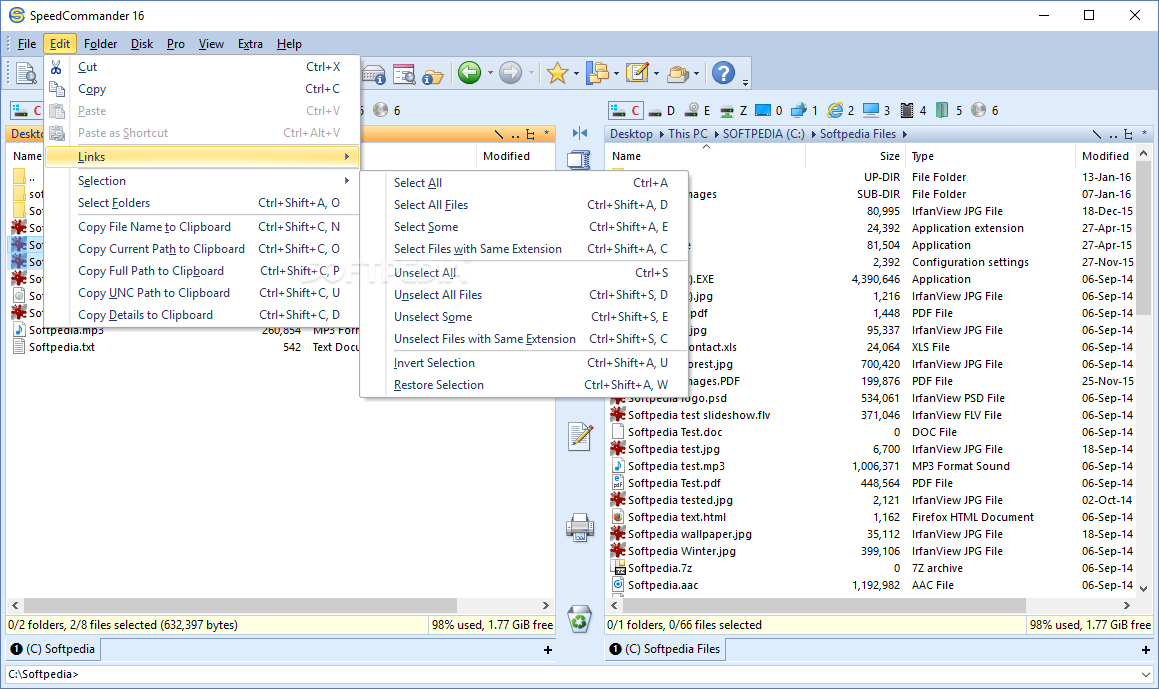Go back with the green arrow
Image resolution: width=1159 pixels, height=689 pixels.
click(x=469, y=72)
